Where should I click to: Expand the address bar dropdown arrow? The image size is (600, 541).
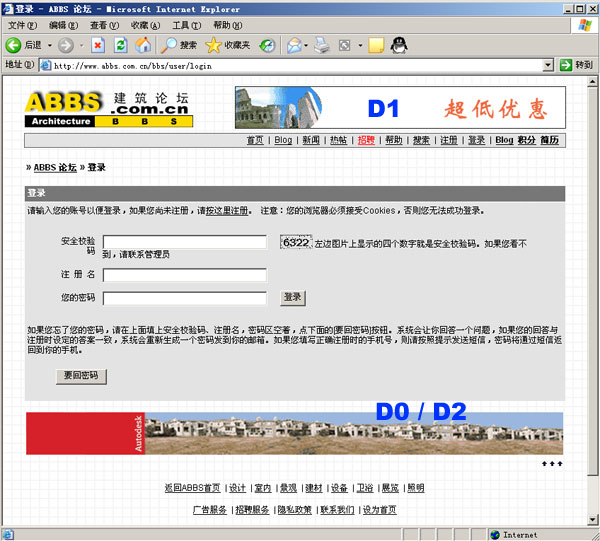click(548, 65)
